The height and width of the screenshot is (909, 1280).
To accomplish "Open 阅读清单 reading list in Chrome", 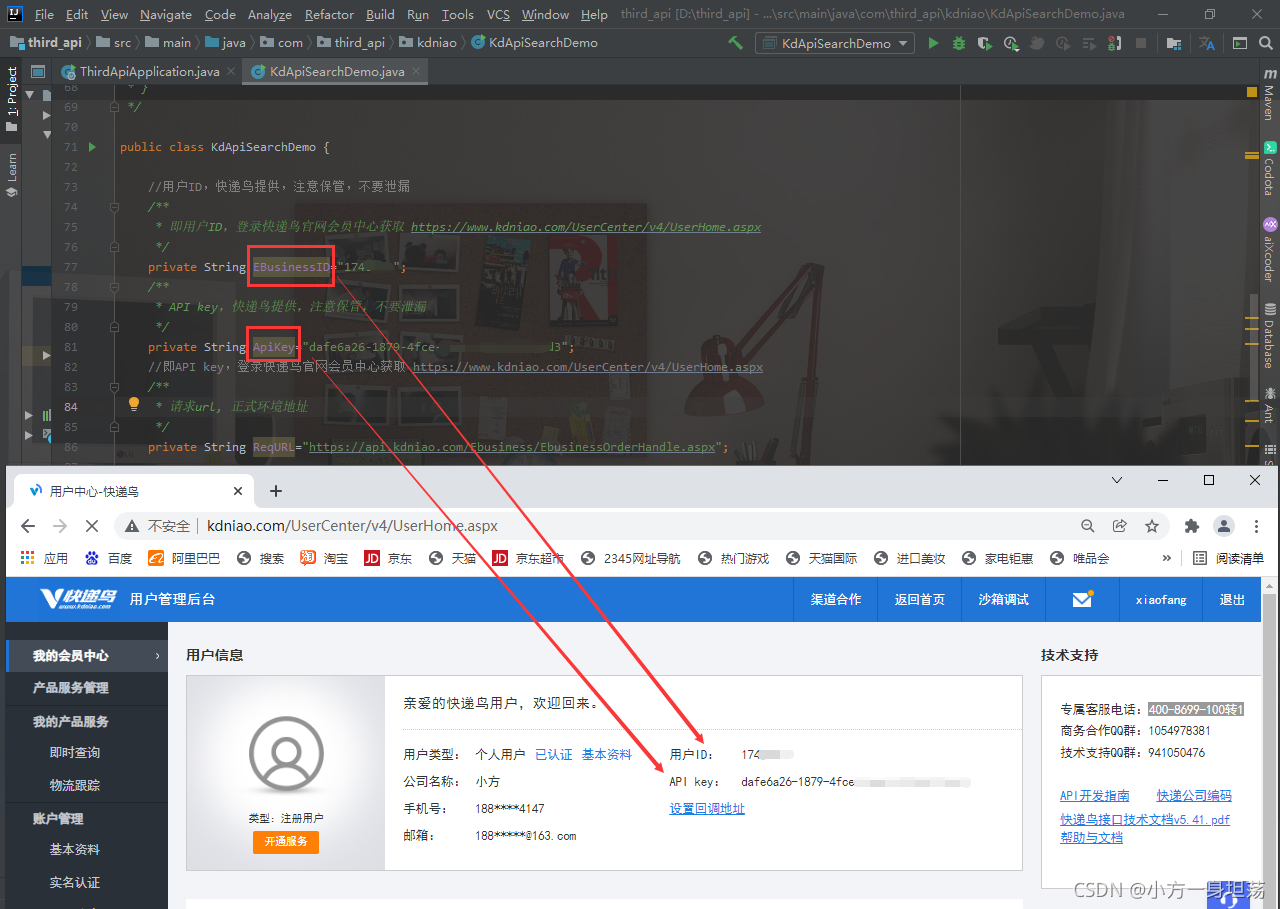I will pyautogui.click(x=1229, y=558).
